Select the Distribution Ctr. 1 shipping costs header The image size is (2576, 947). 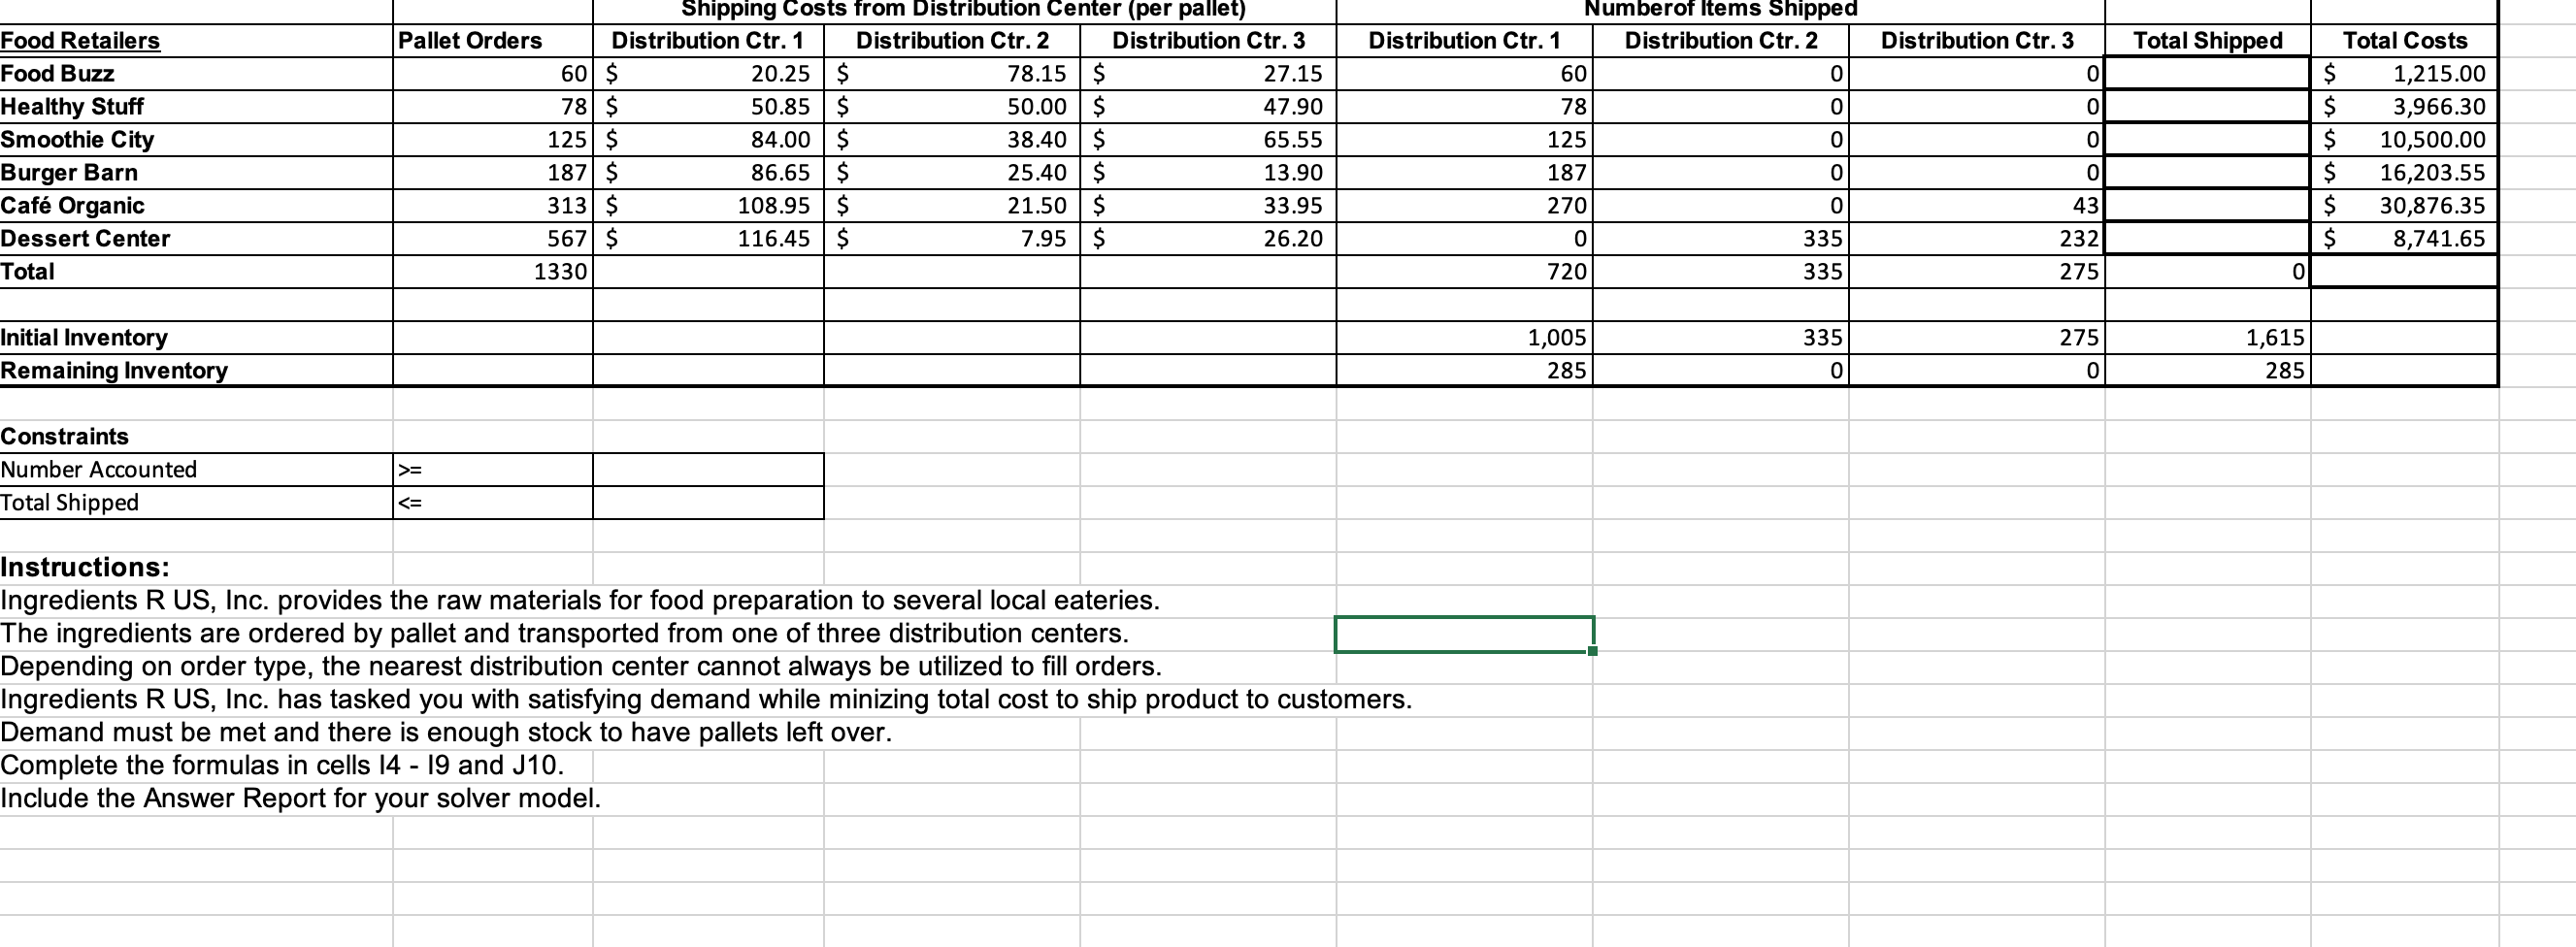coord(706,41)
